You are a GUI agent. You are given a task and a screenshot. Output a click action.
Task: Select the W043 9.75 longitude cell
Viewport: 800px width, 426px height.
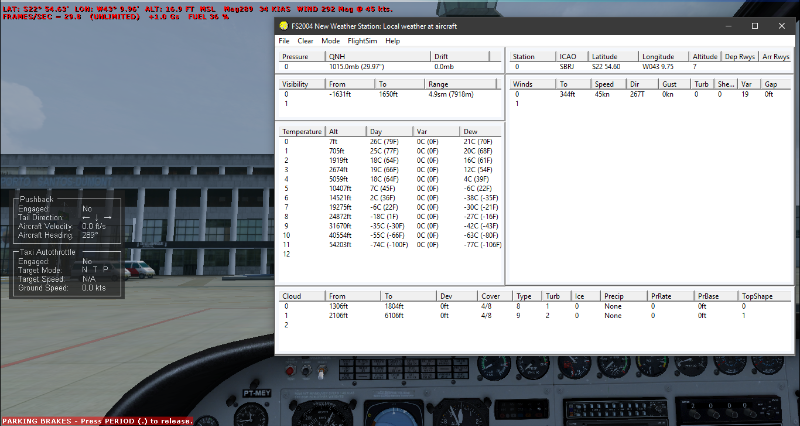coord(658,66)
